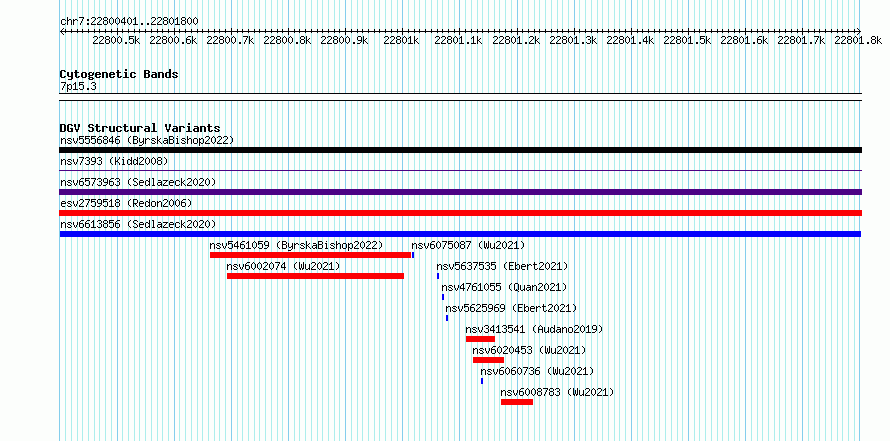The image size is (890, 441).
Task: Click the 22800.5k ruler tick label
Action: (x=116, y=40)
